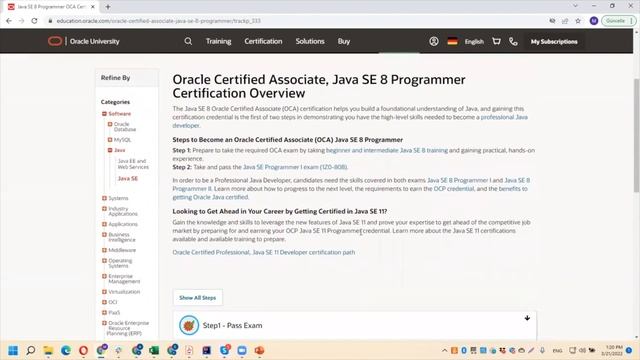Open the Buy menu
This screenshot has height=360, width=640.
point(344,41)
